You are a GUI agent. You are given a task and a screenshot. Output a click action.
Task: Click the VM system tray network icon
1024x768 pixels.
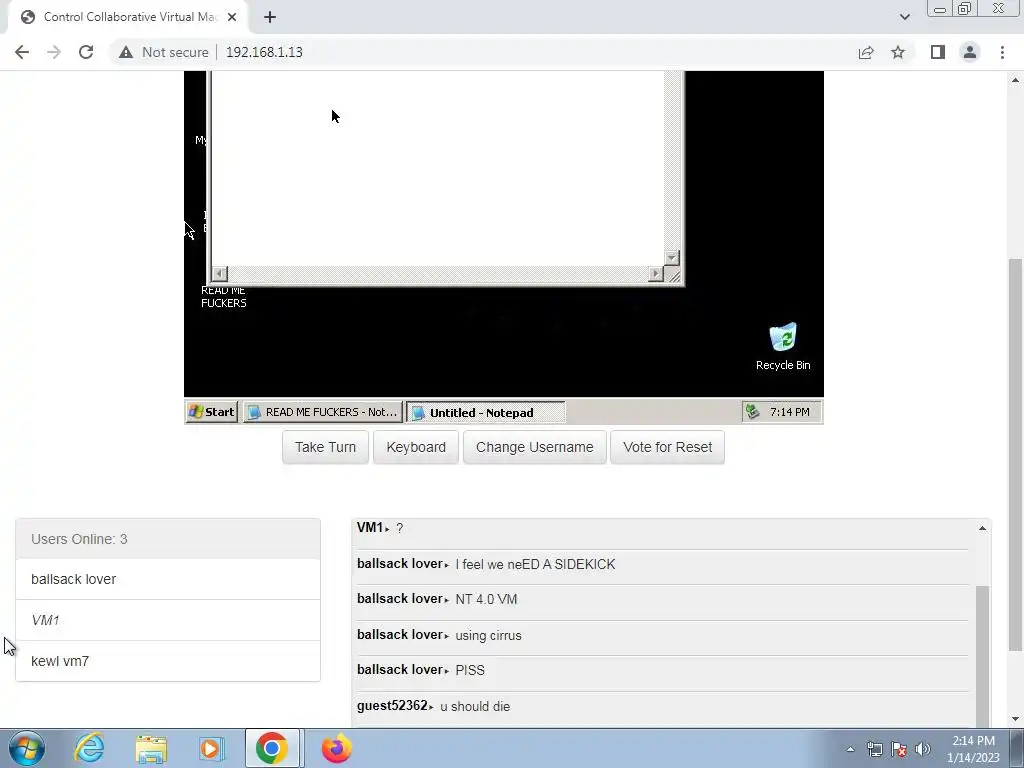coord(752,411)
